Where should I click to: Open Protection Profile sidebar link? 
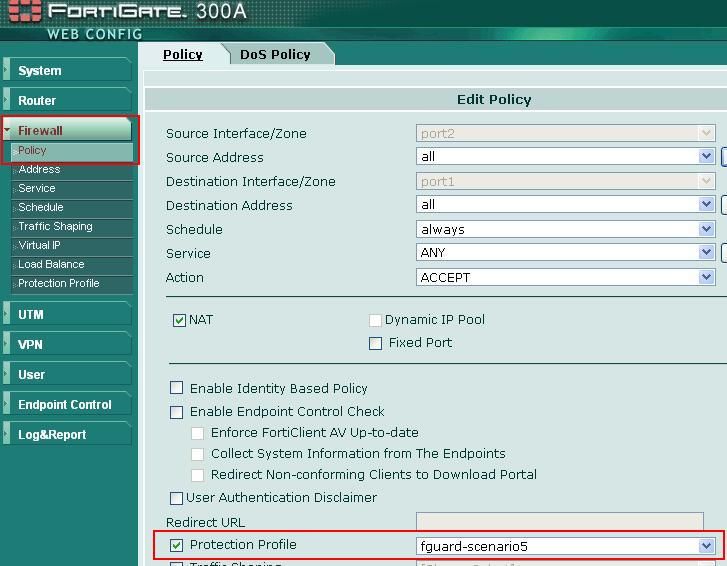coord(58,283)
